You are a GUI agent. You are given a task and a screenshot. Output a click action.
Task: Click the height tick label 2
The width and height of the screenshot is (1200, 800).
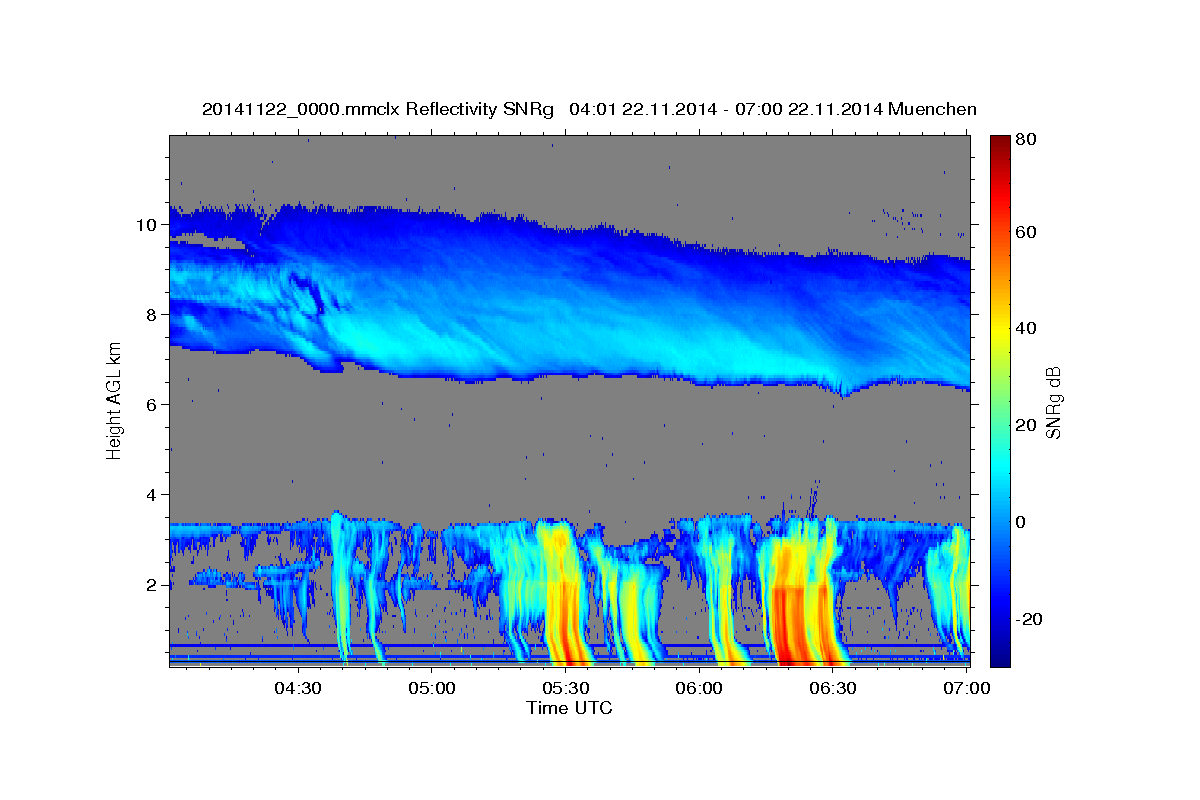153,585
